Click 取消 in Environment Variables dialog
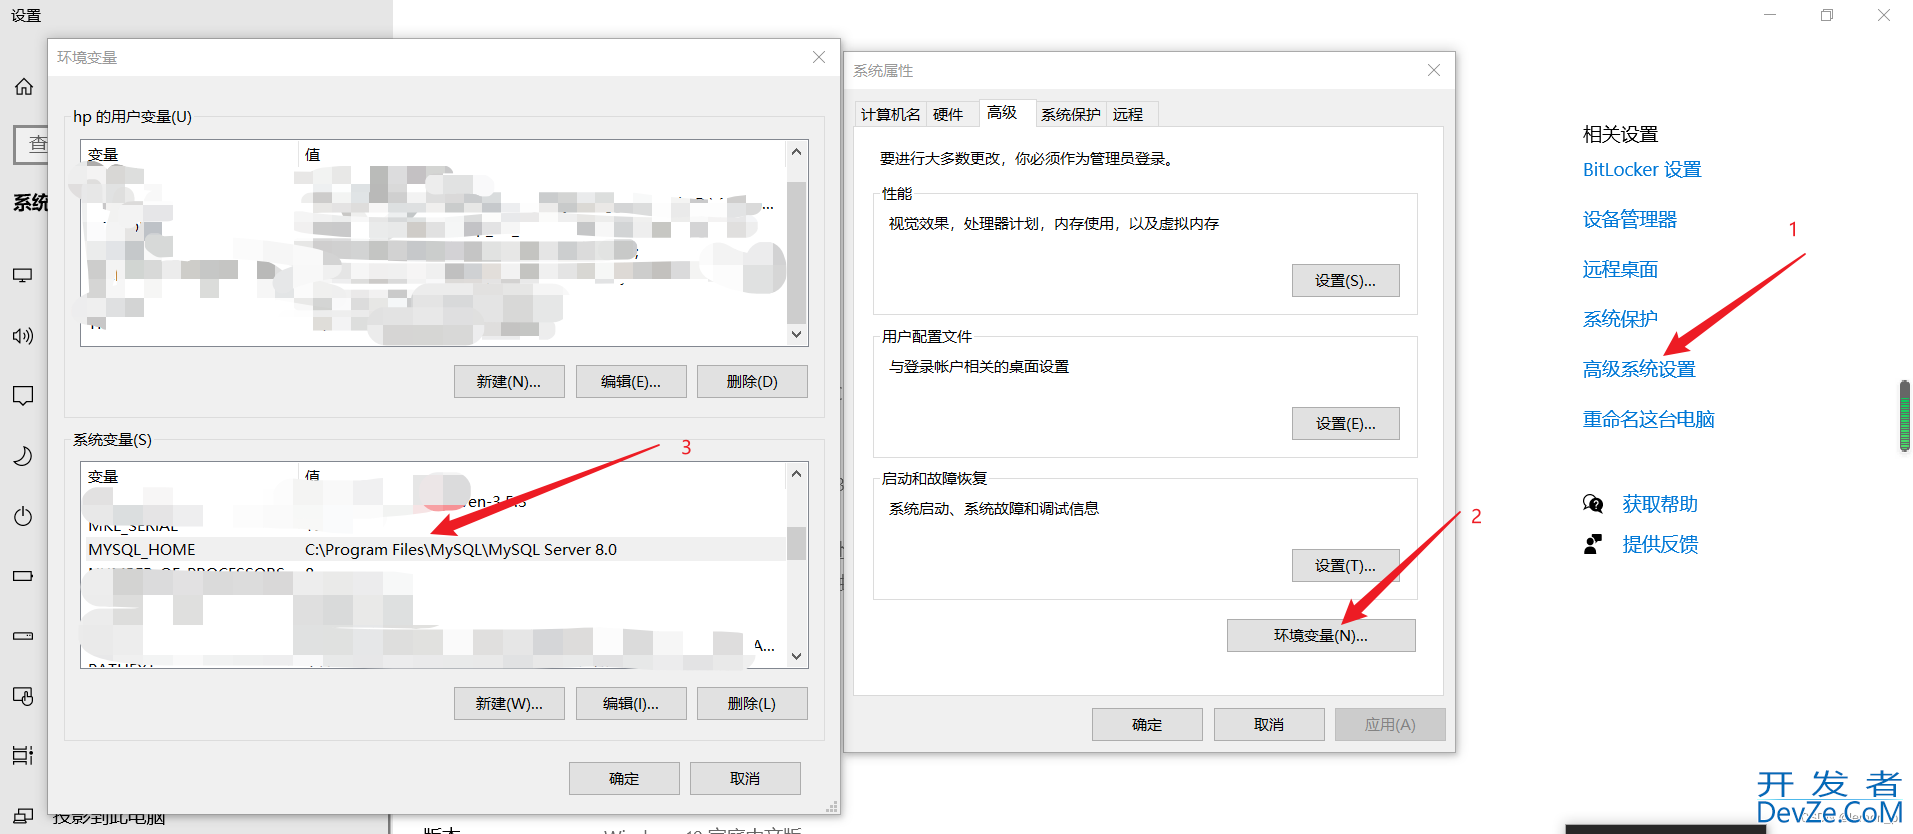The image size is (1913, 834). [x=745, y=779]
